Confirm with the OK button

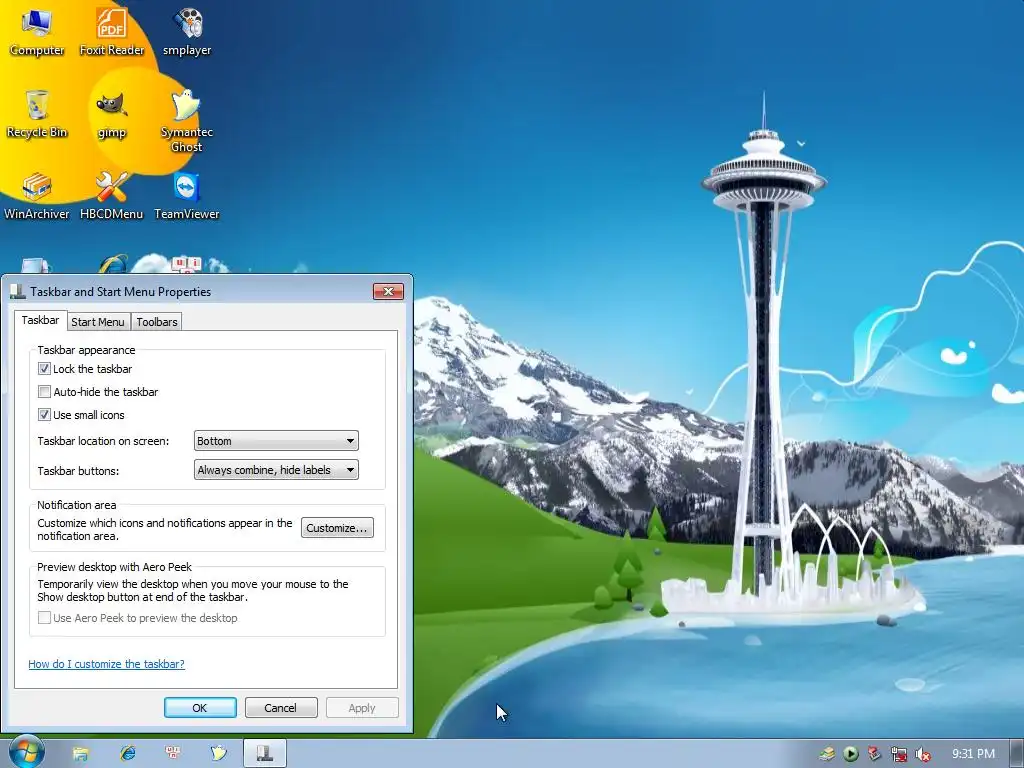pyautogui.click(x=200, y=708)
